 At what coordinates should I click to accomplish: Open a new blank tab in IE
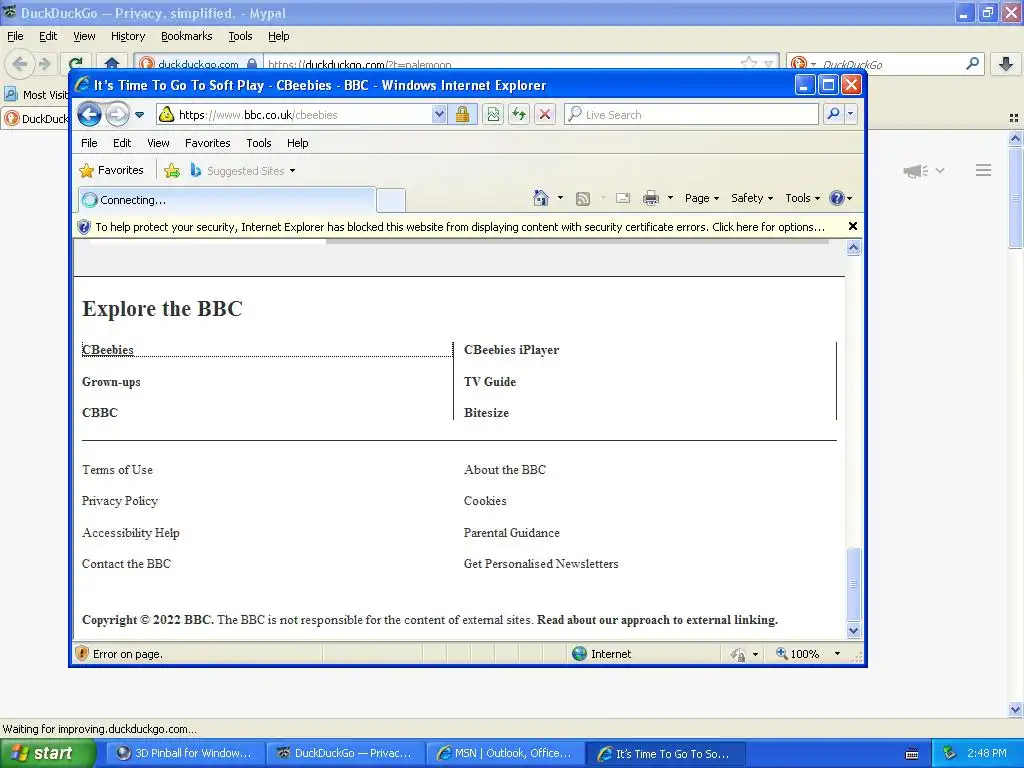(x=391, y=200)
